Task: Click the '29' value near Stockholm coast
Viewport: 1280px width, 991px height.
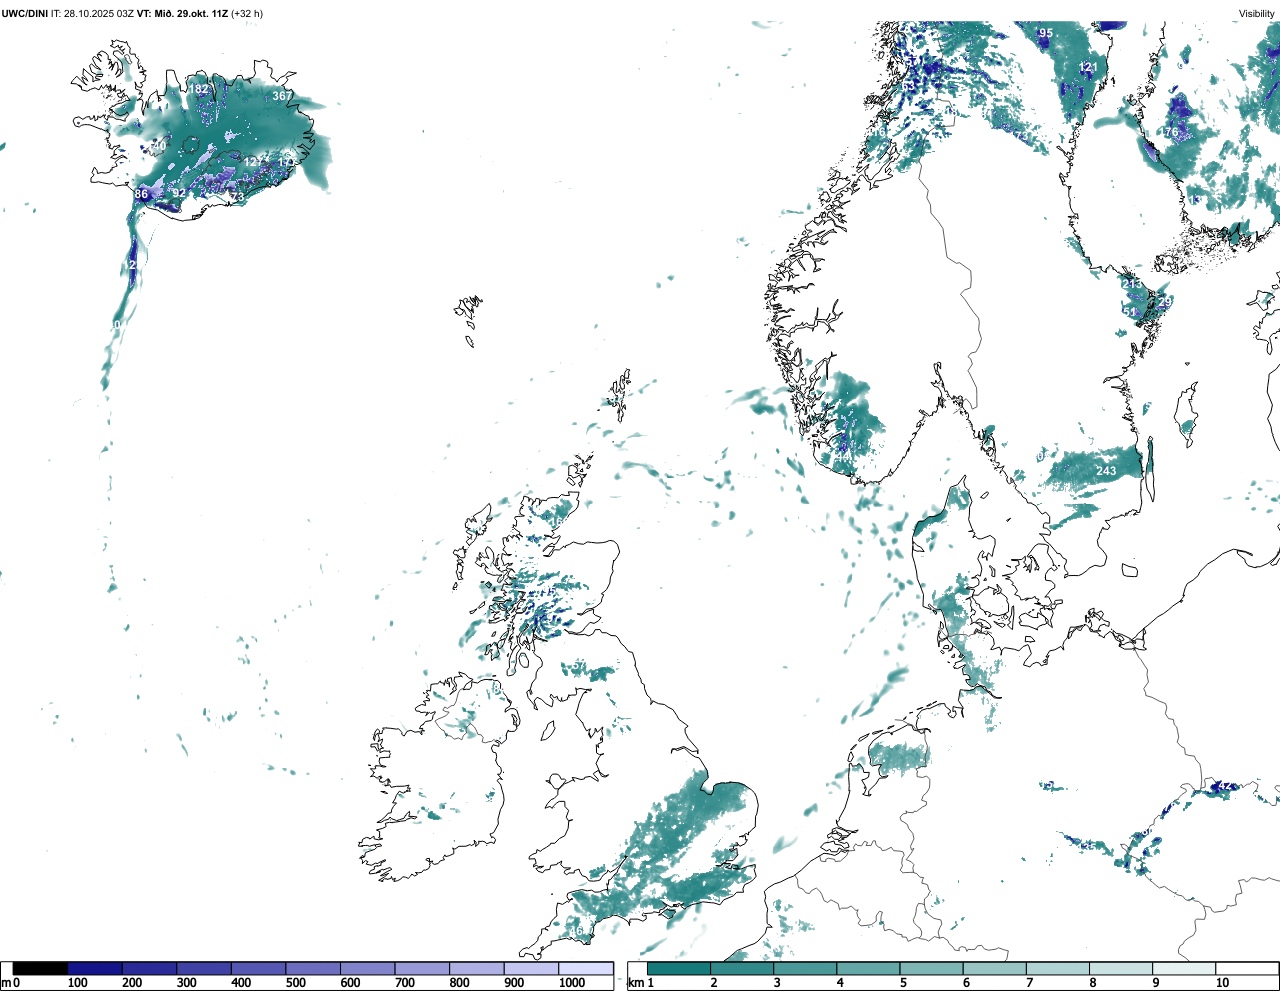Action: point(1164,301)
